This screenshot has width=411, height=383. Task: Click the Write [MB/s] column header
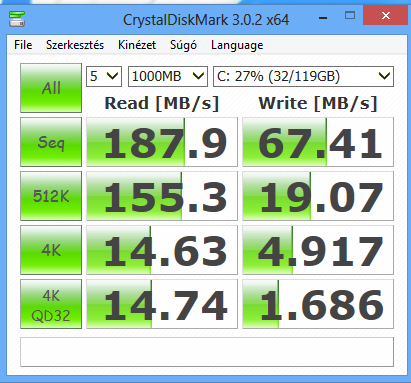[x=318, y=103]
